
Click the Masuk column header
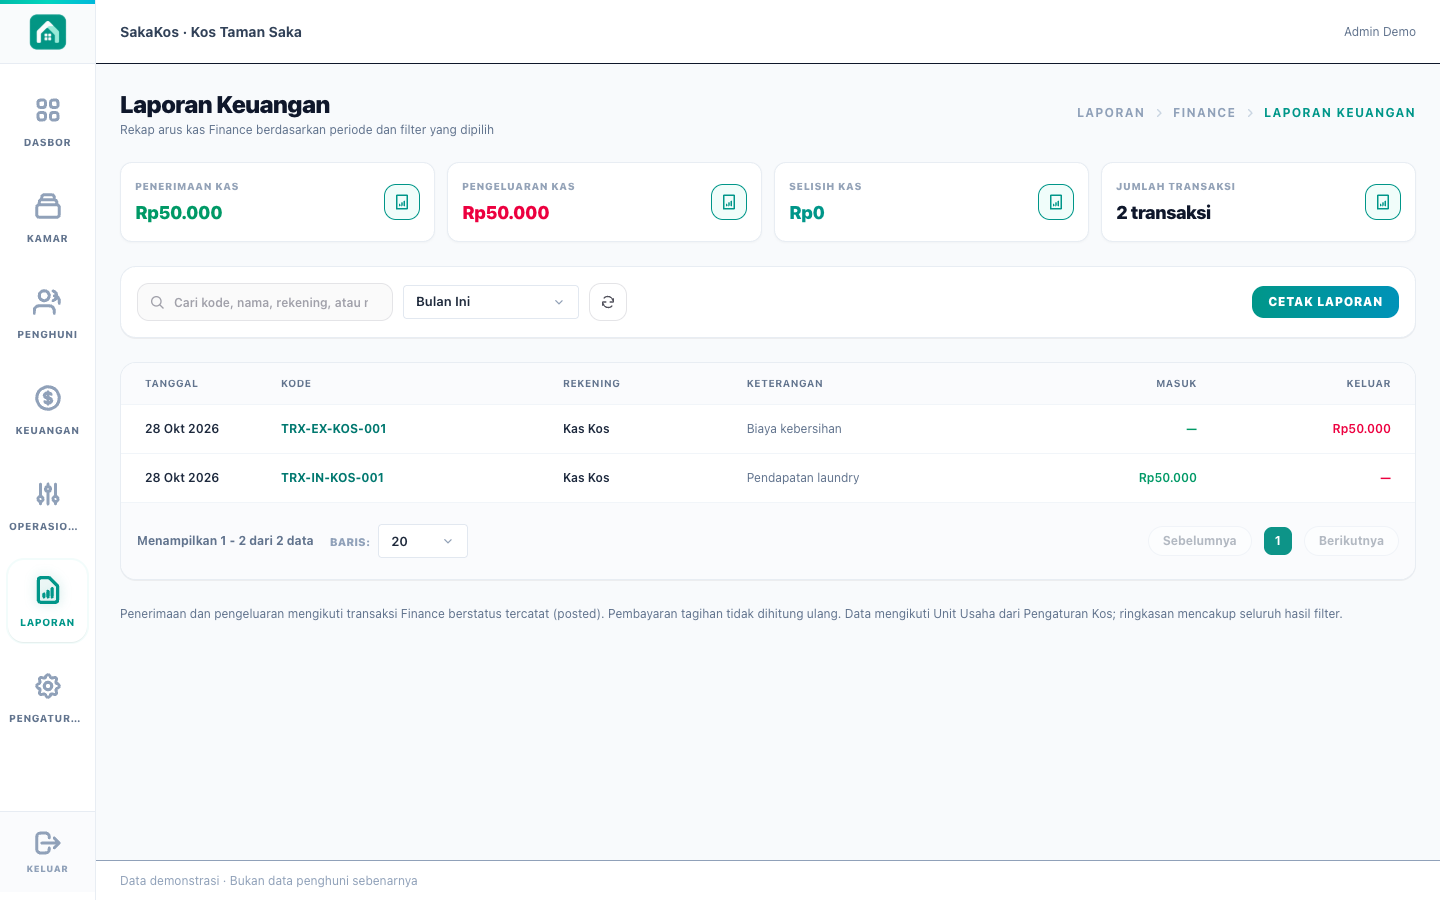point(1176,384)
